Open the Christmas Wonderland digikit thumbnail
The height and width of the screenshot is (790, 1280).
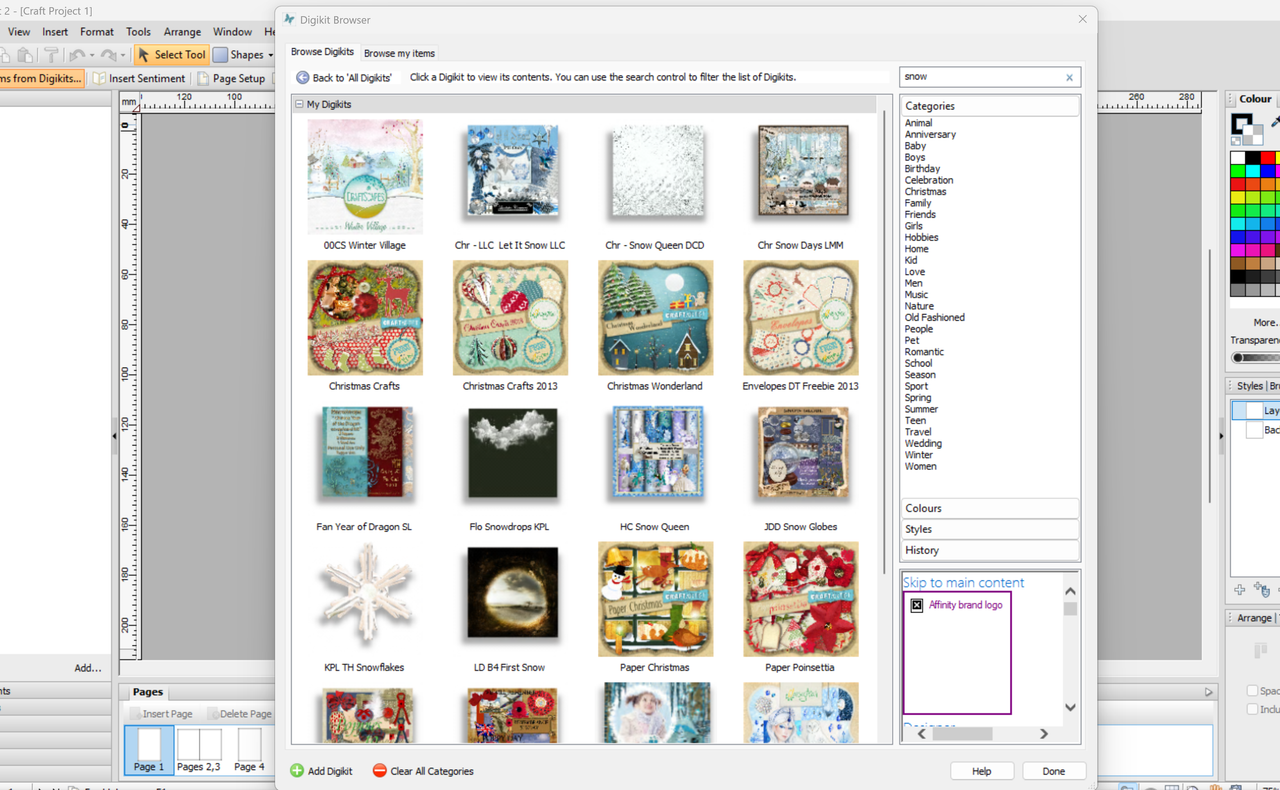click(x=655, y=318)
